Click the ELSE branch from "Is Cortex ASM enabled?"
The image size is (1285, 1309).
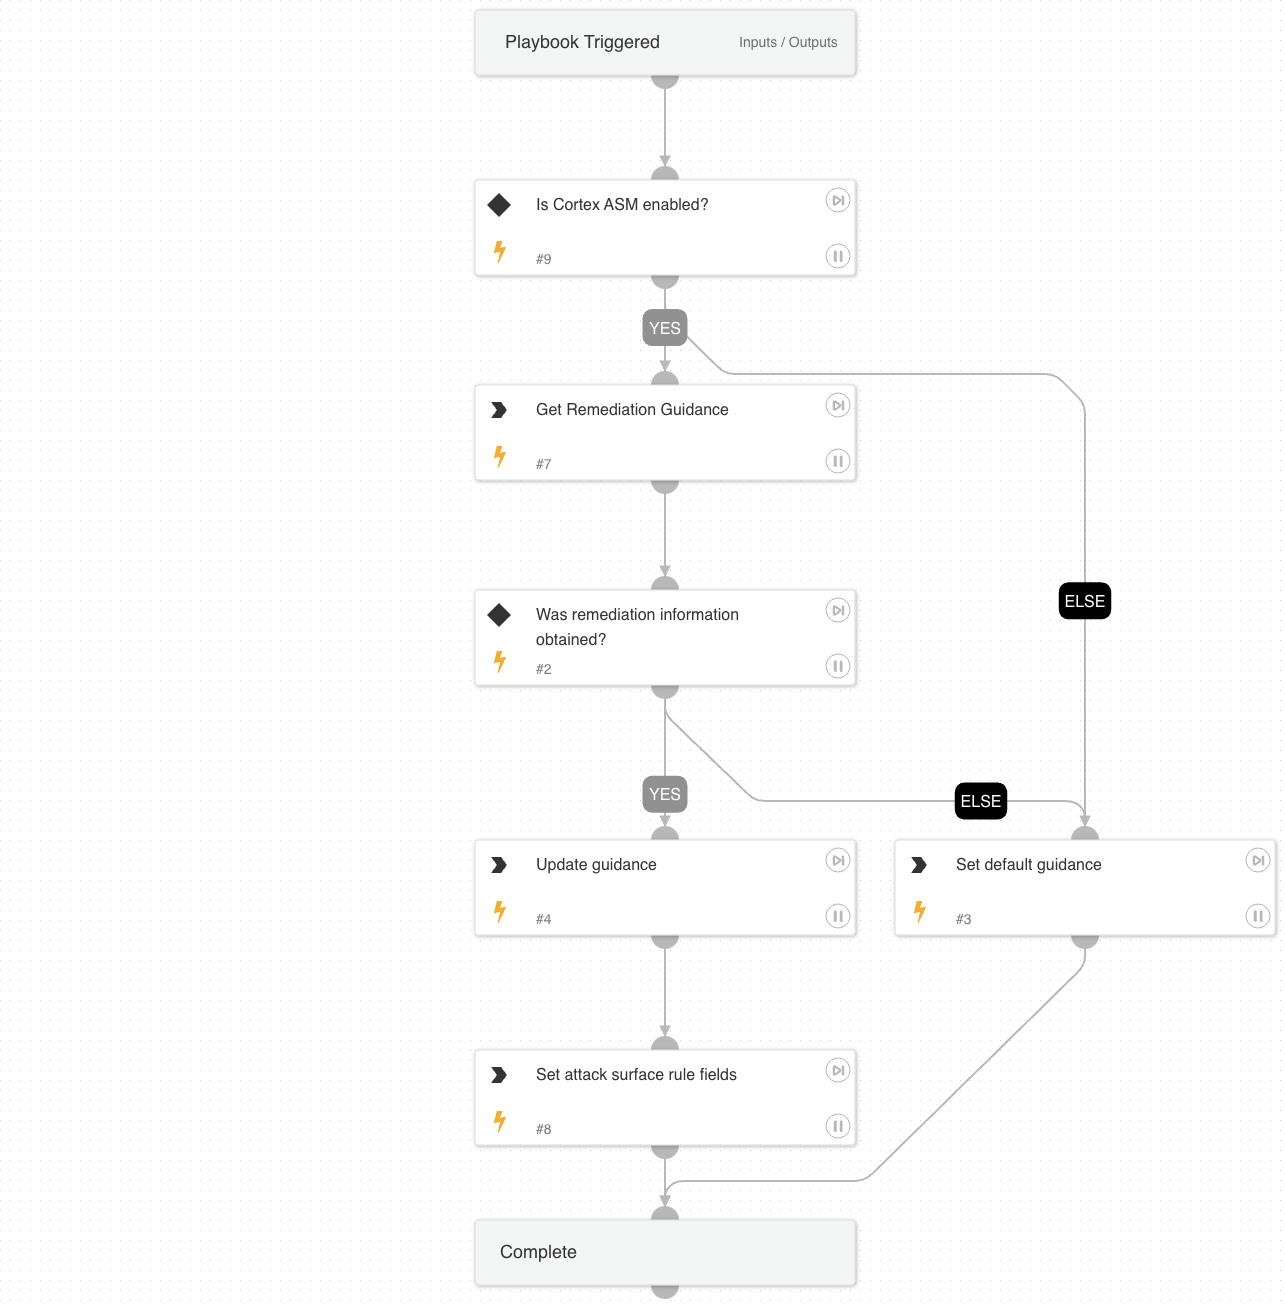click(x=1084, y=600)
